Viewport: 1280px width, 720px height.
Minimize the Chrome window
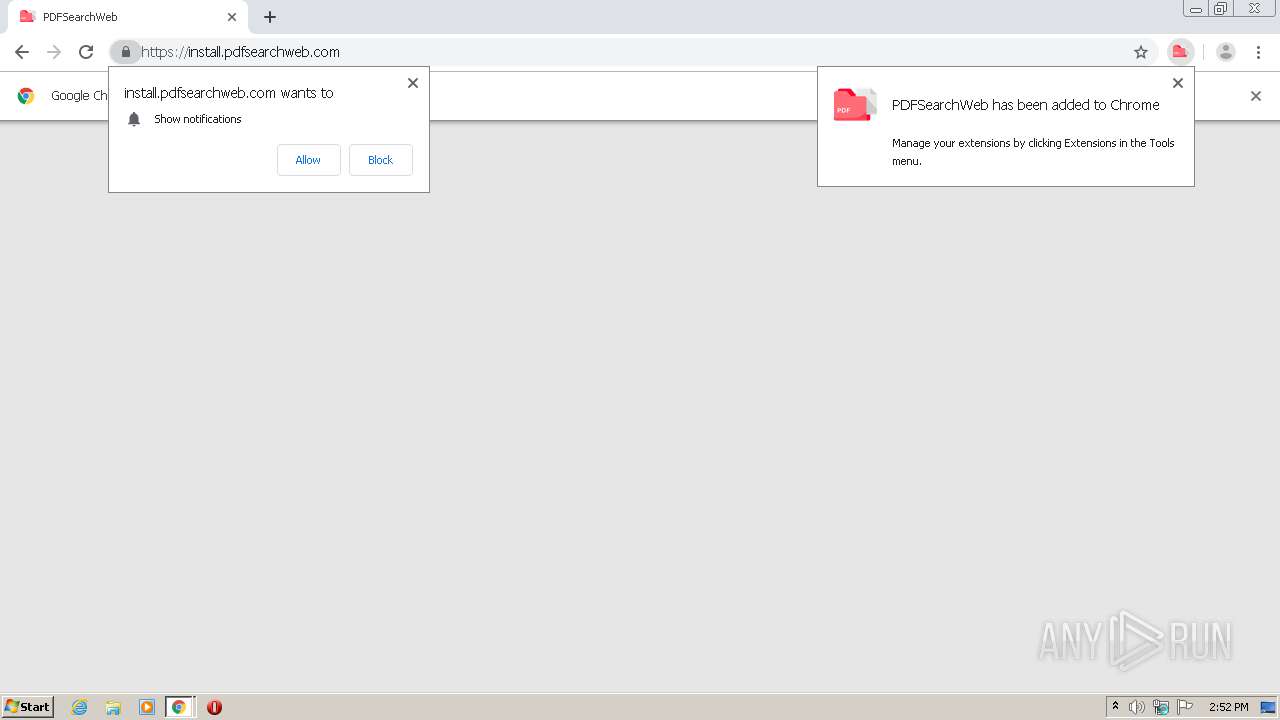(x=1196, y=9)
